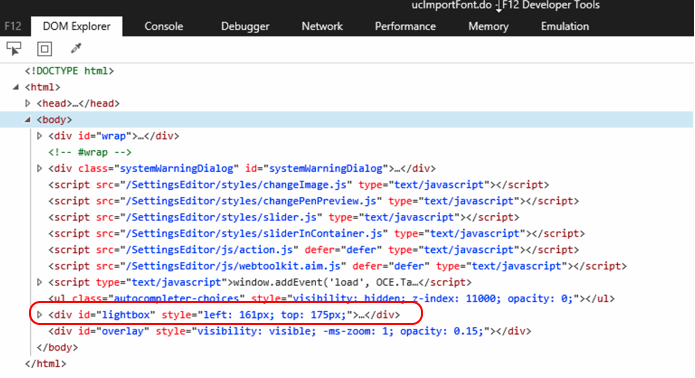Select the <body> opening tag row
695x378 pixels.
click(347, 120)
